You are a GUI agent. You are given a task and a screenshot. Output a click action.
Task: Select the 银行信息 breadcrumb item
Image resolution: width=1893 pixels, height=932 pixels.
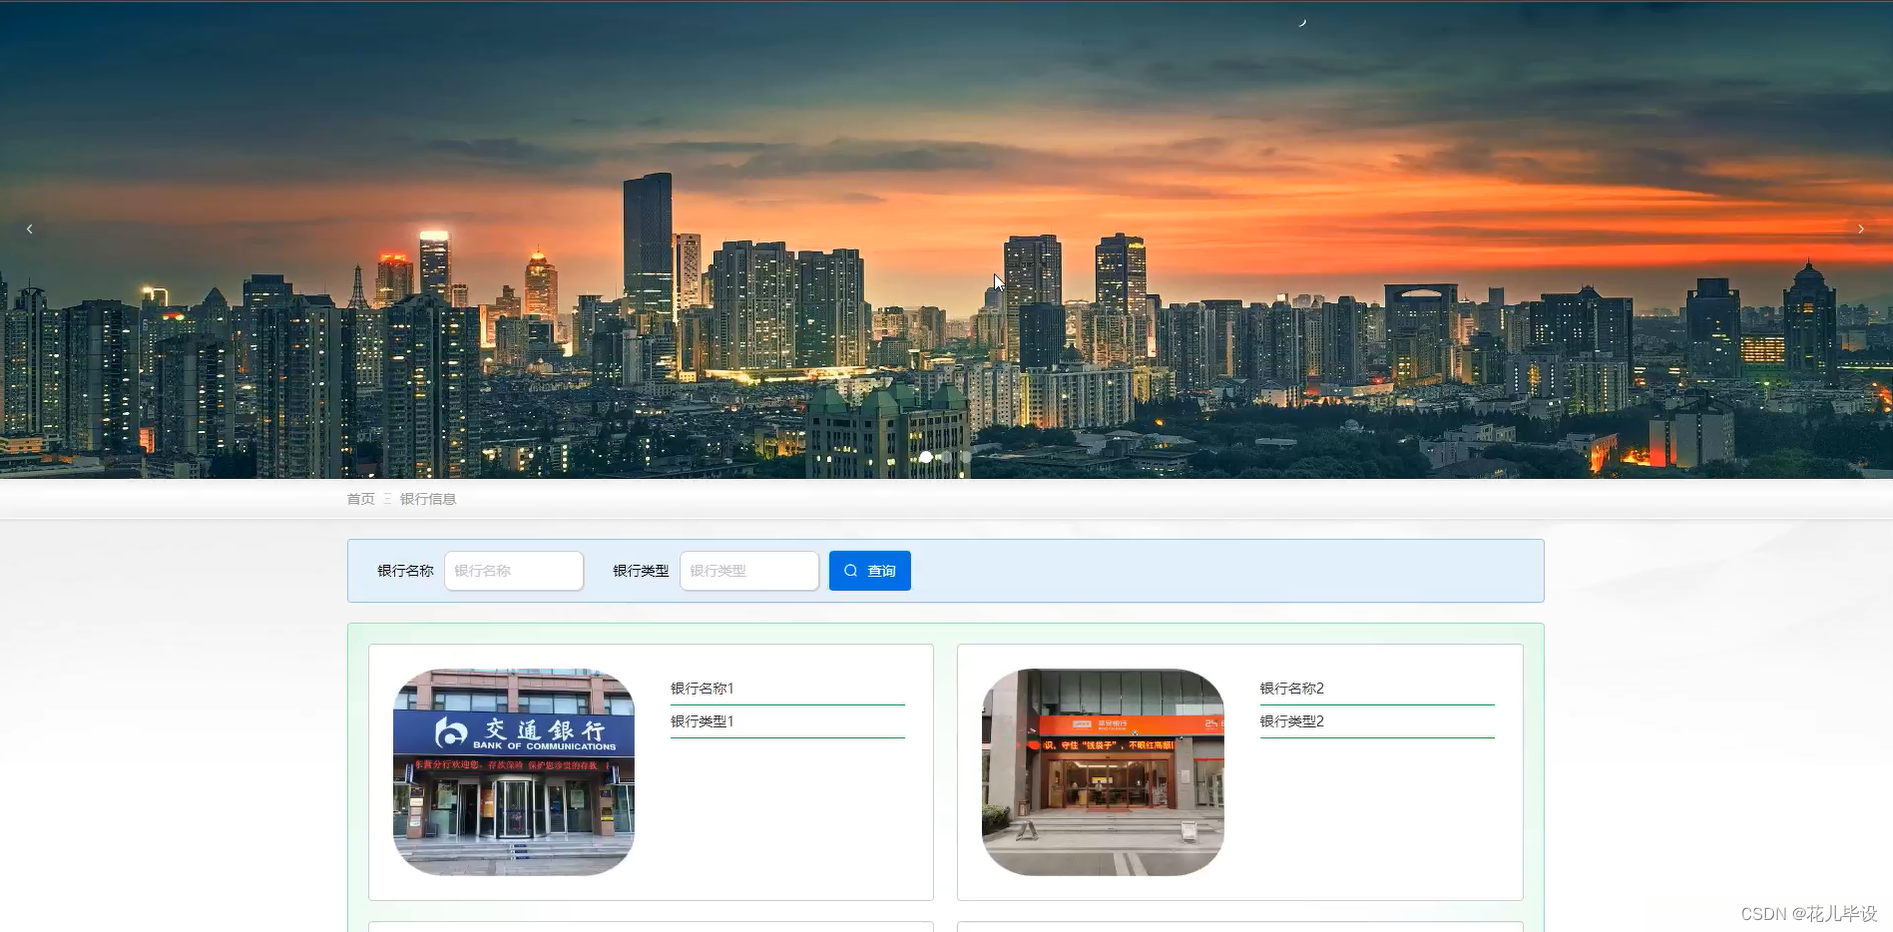[427, 498]
